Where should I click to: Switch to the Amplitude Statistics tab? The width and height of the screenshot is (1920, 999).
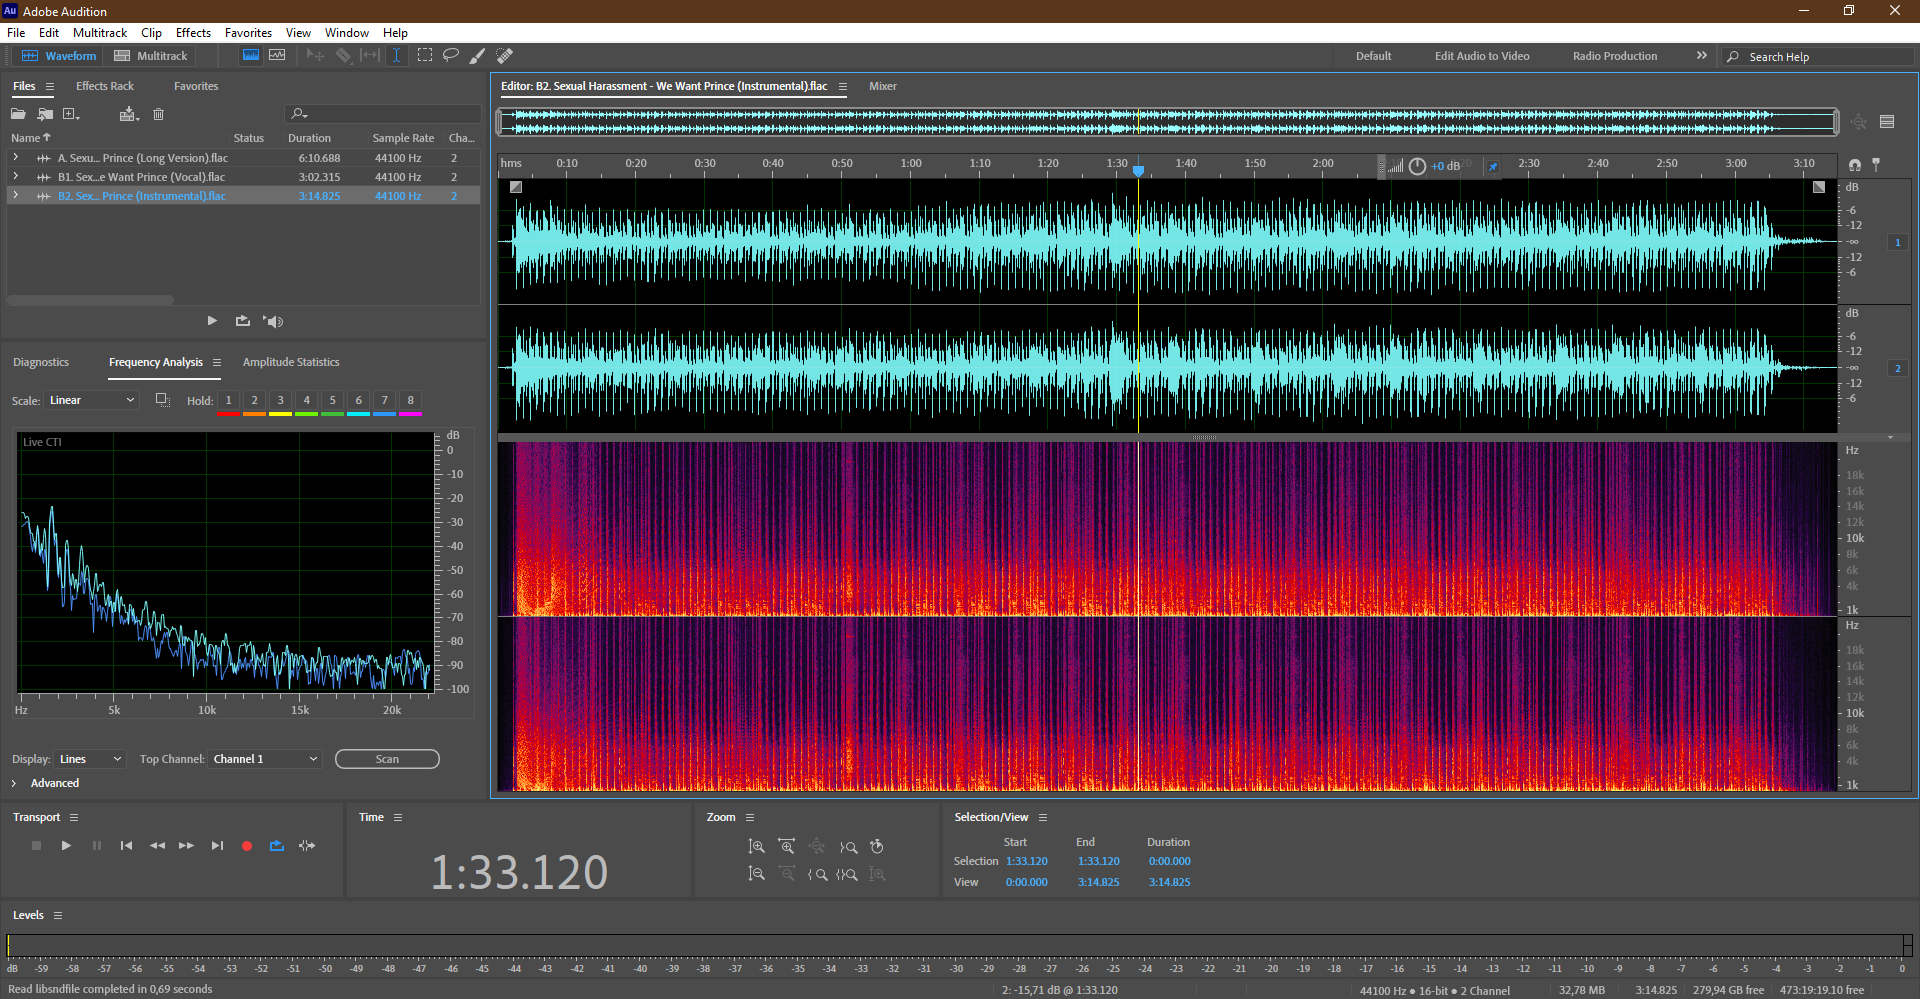tap(291, 362)
